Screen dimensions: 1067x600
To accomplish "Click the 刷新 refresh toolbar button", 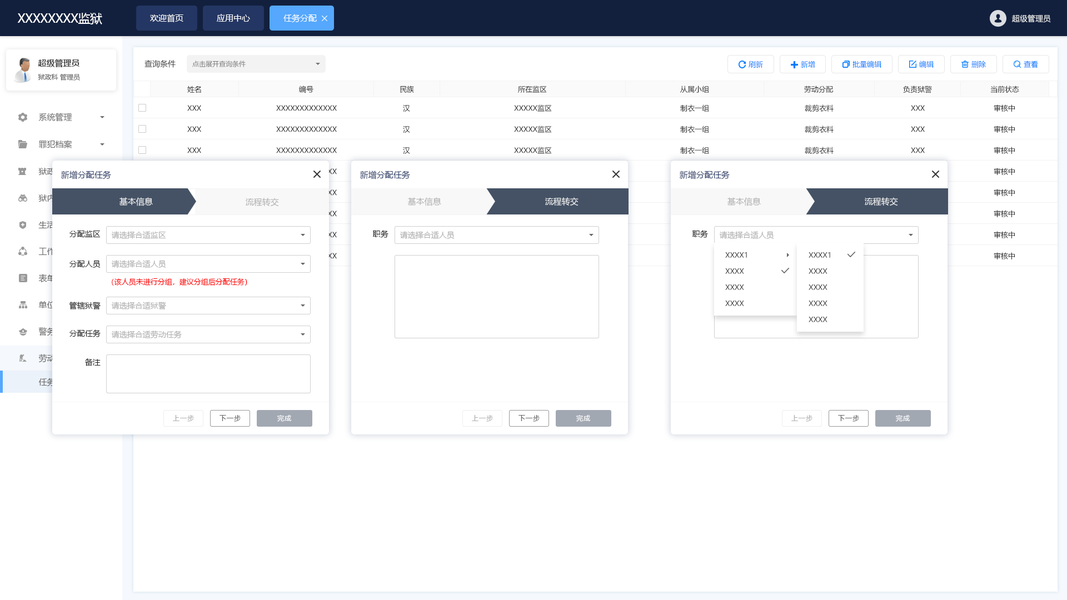I will tap(751, 64).
